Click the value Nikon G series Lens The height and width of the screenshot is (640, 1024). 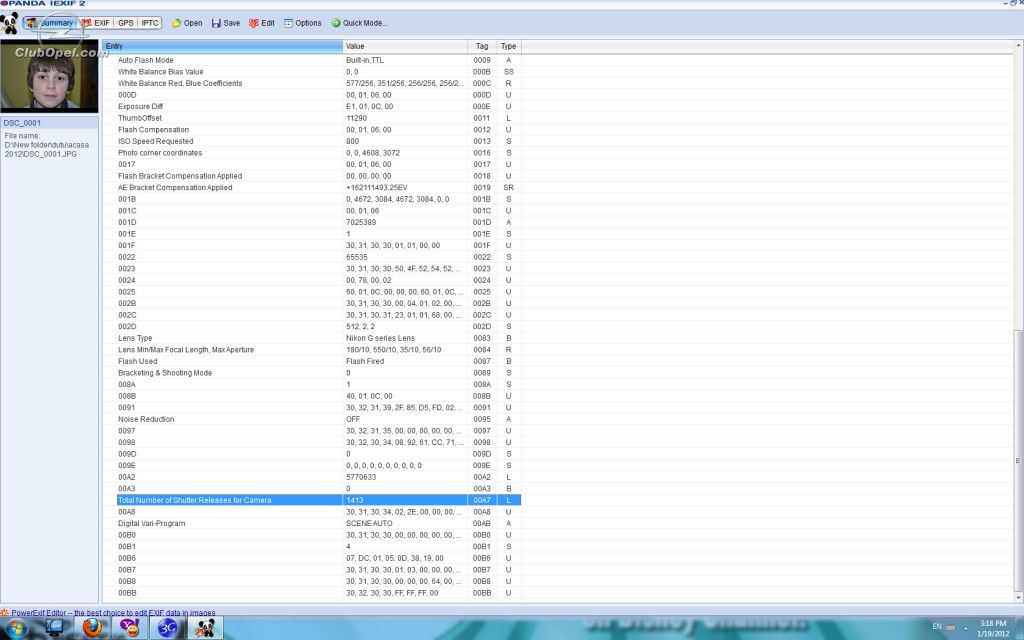click(380, 338)
